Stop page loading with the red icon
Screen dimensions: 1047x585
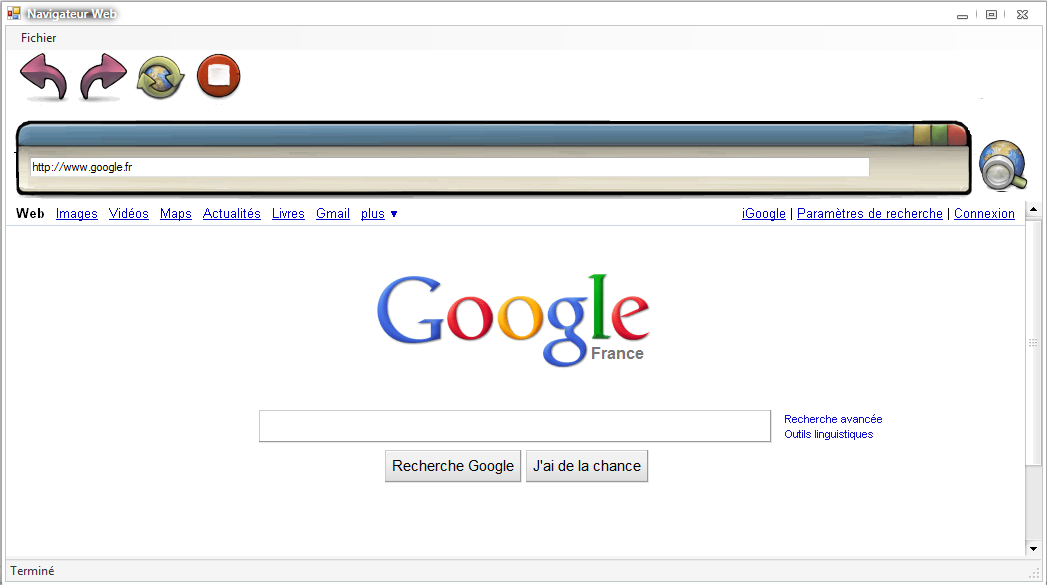click(218, 76)
